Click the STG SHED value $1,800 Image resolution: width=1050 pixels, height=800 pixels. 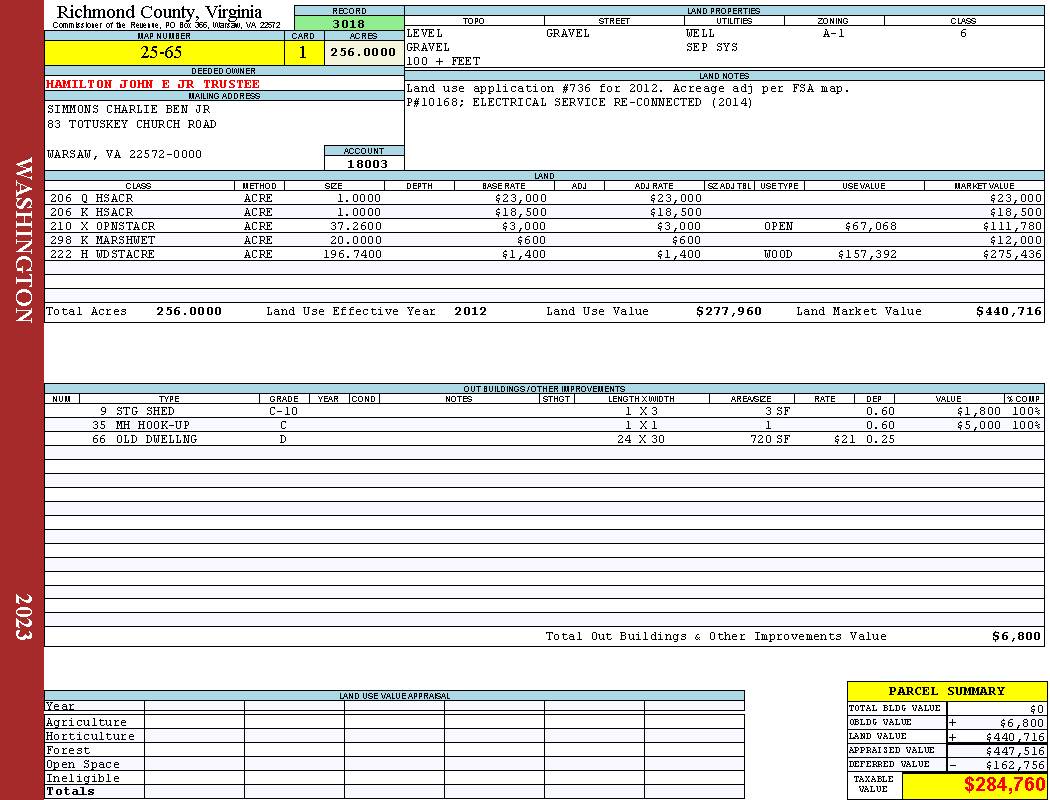[x=978, y=412]
